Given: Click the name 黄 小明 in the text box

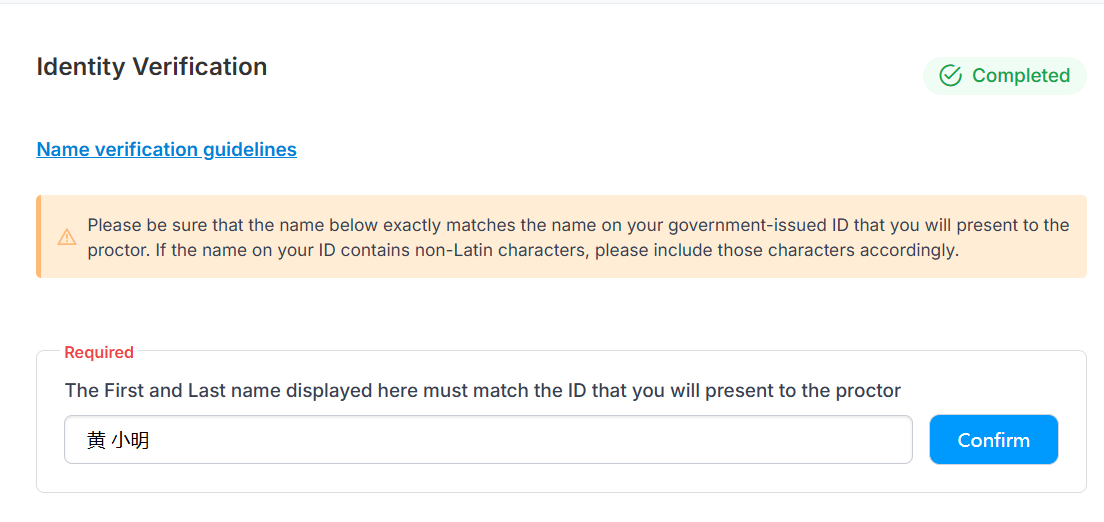Looking at the screenshot, I should tap(118, 440).
